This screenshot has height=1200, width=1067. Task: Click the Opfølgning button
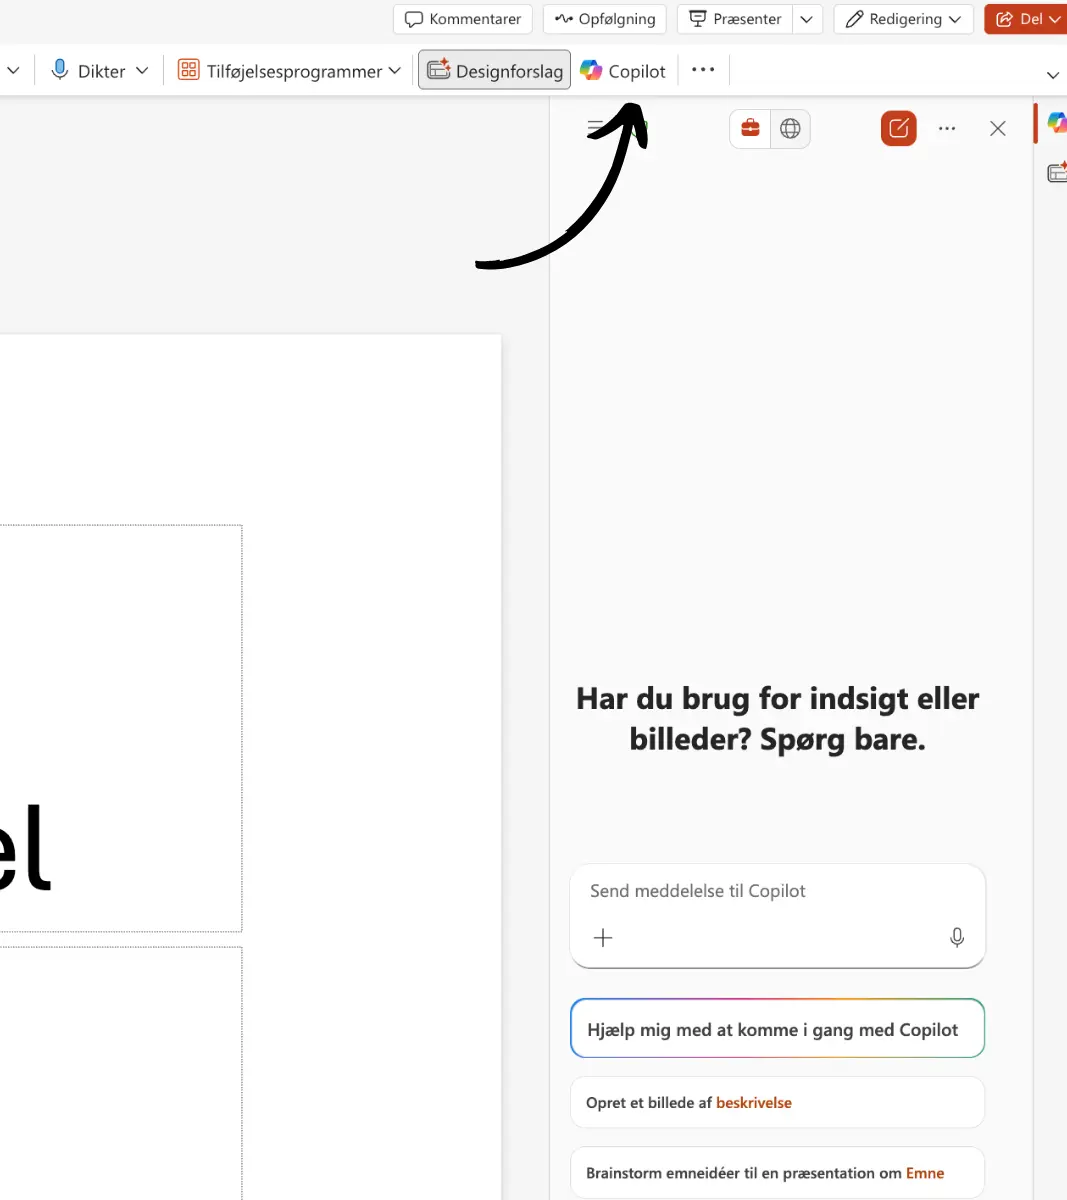click(605, 19)
